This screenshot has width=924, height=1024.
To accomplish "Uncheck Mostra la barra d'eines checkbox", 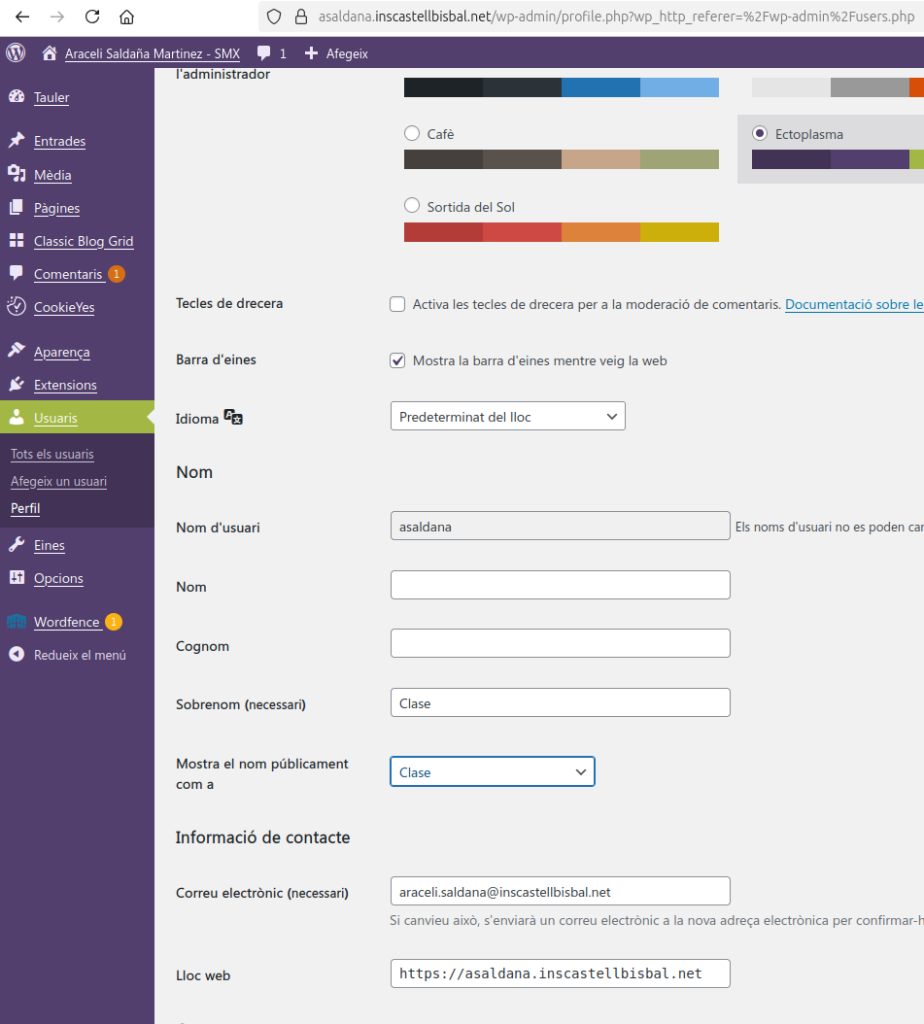I will pyautogui.click(x=398, y=360).
